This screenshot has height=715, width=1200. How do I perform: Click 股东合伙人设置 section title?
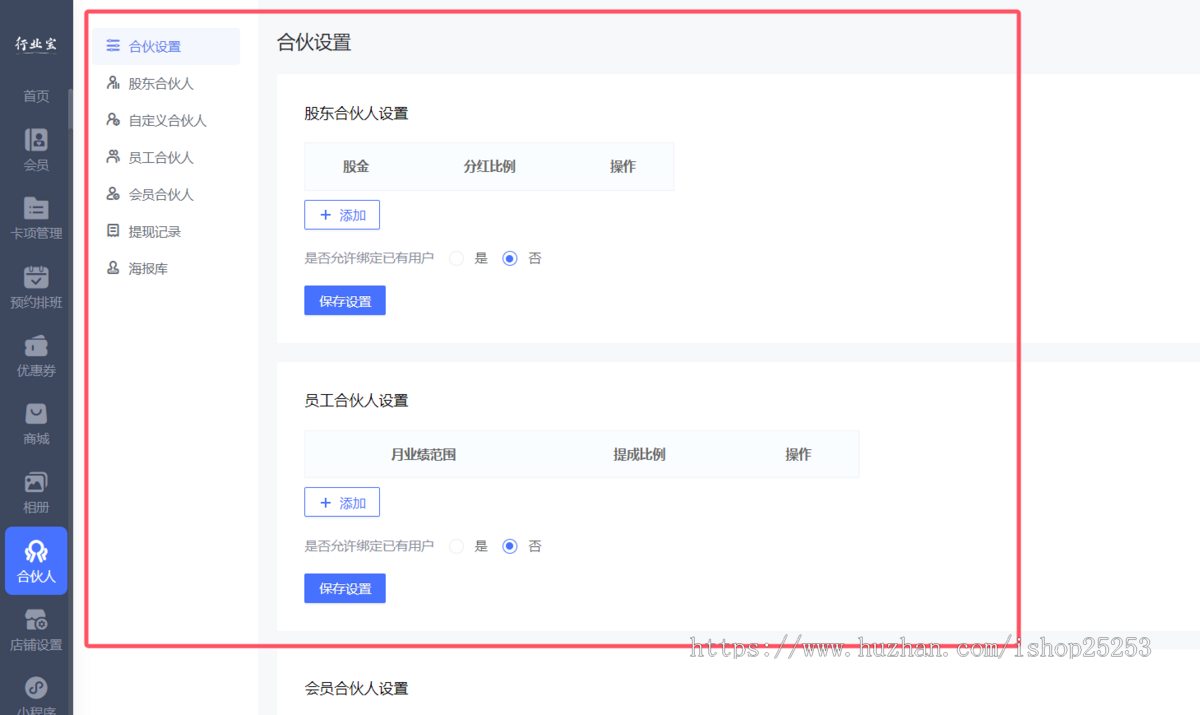[x=356, y=114]
